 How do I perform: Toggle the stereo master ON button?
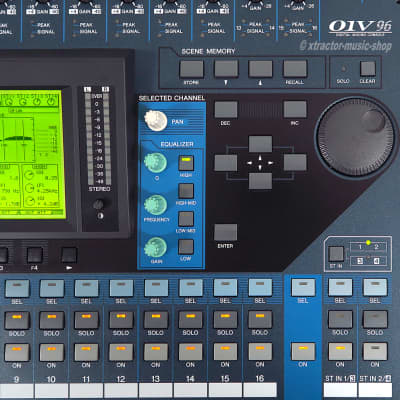tap(303, 352)
